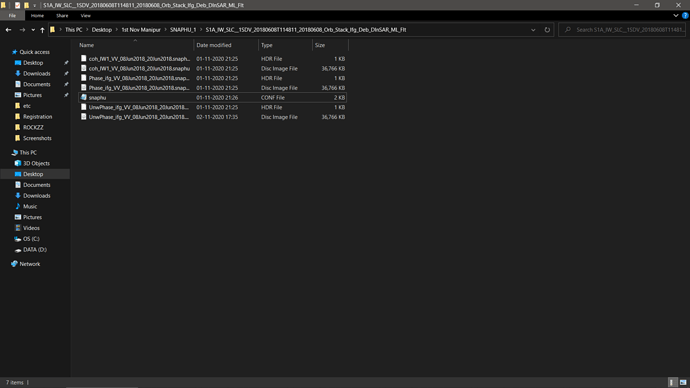Image resolution: width=690 pixels, height=388 pixels.
Task: Refresh the current folder
Action: click(x=547, y=30)
